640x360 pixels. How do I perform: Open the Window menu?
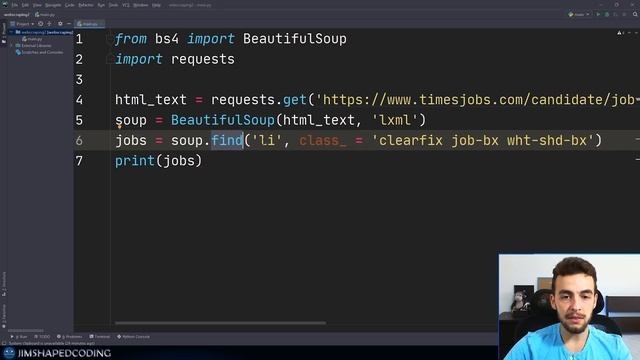(x=141, y=5)
